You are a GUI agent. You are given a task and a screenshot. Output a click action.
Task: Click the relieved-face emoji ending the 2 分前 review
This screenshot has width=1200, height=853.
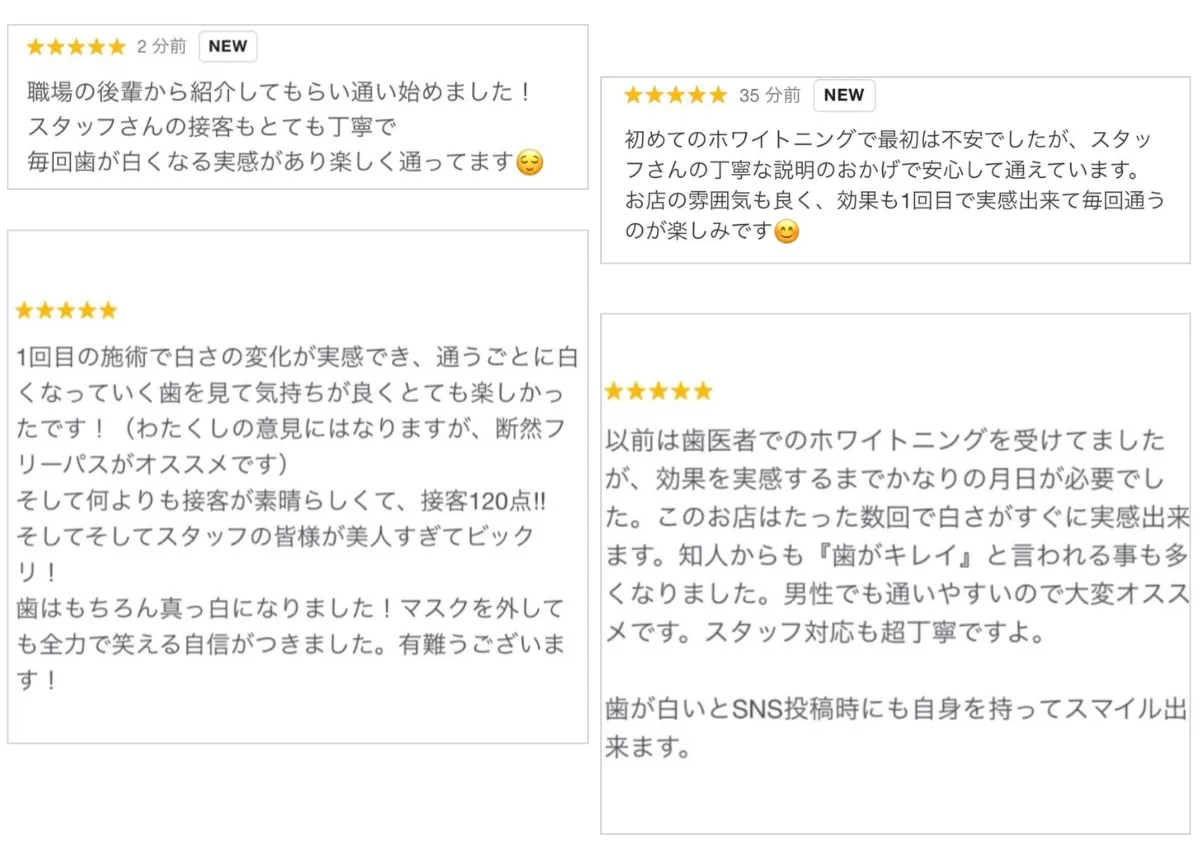(x=529, y=162)
